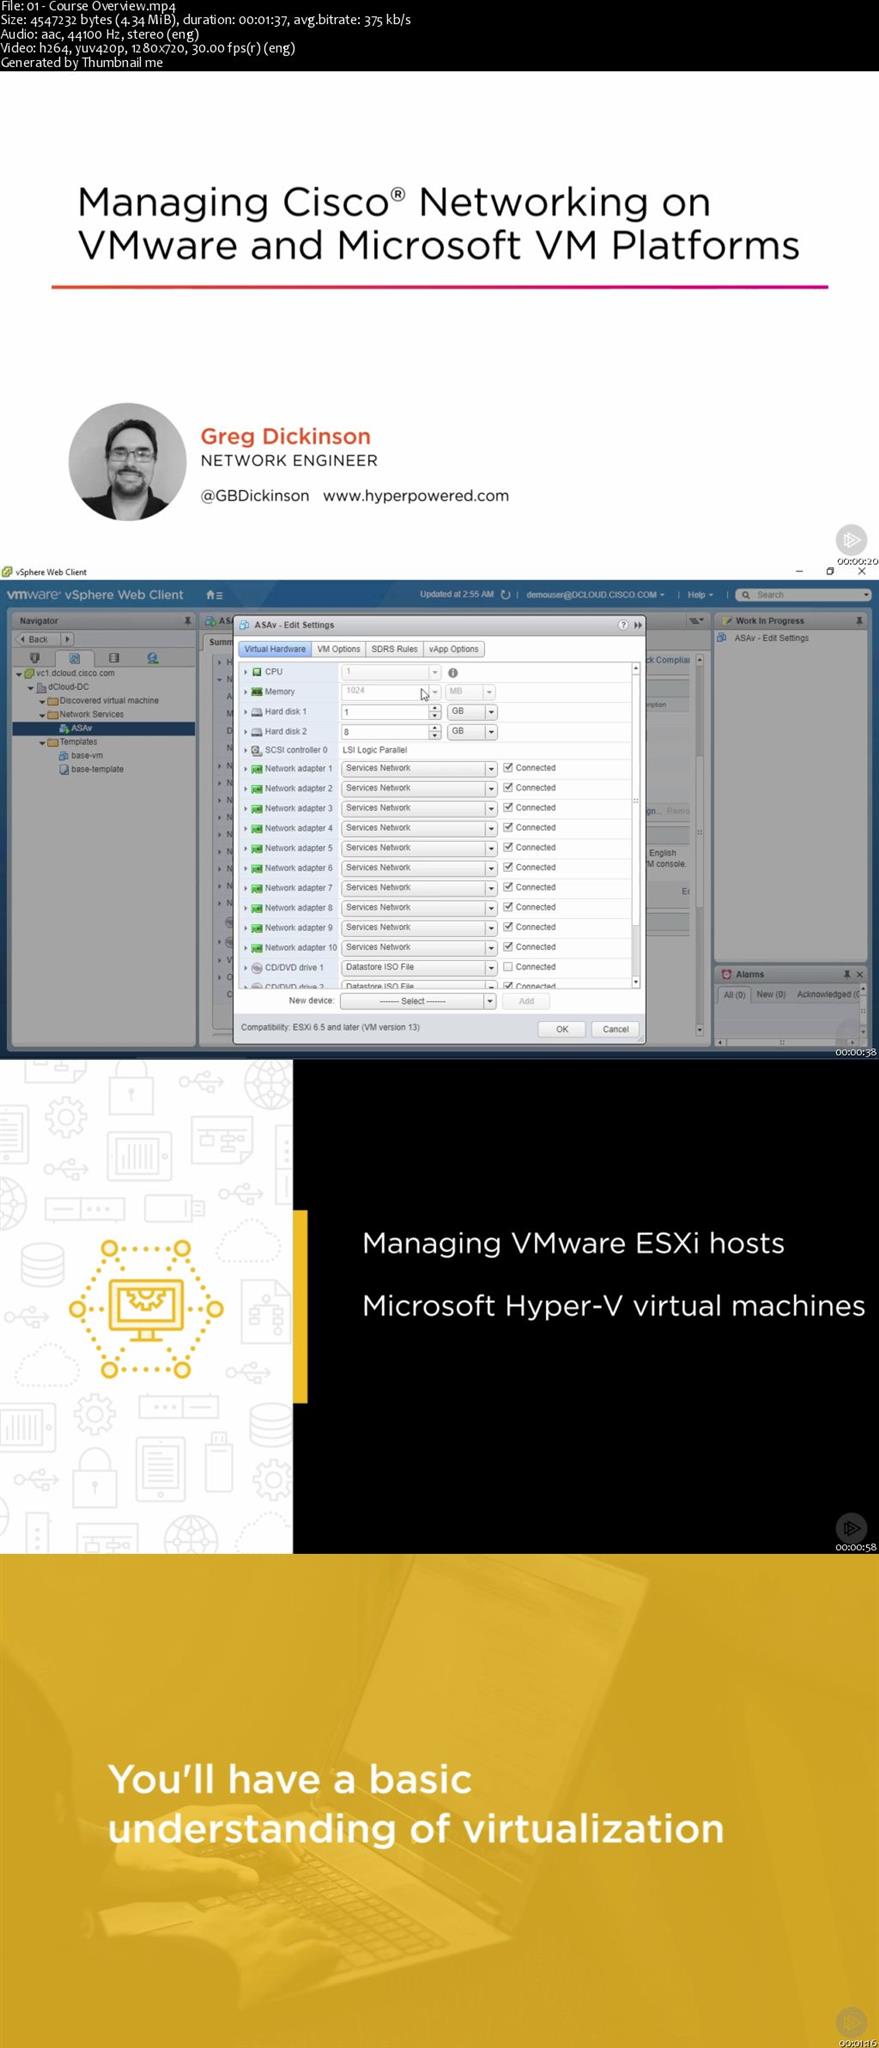879x2048 pixels.
Task: Close the Alarms panel
Action: (860, 974)
